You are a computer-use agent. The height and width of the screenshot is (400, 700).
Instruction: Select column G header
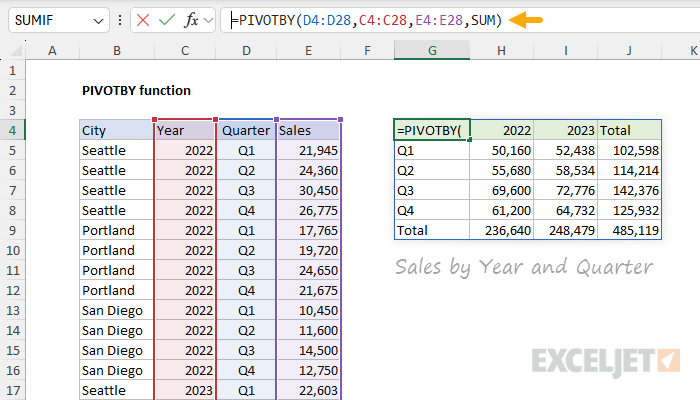tap(432, 50)
